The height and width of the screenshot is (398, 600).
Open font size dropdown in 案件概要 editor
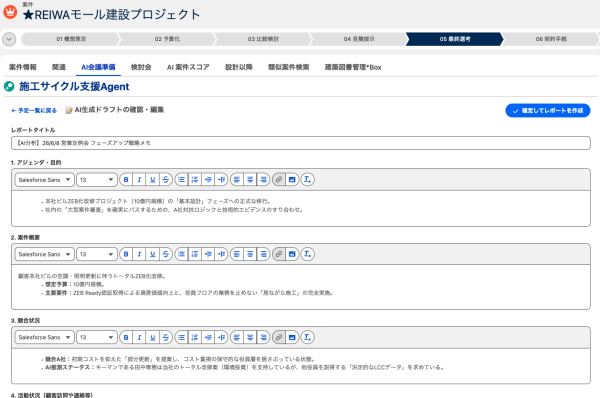click(96, 254)
